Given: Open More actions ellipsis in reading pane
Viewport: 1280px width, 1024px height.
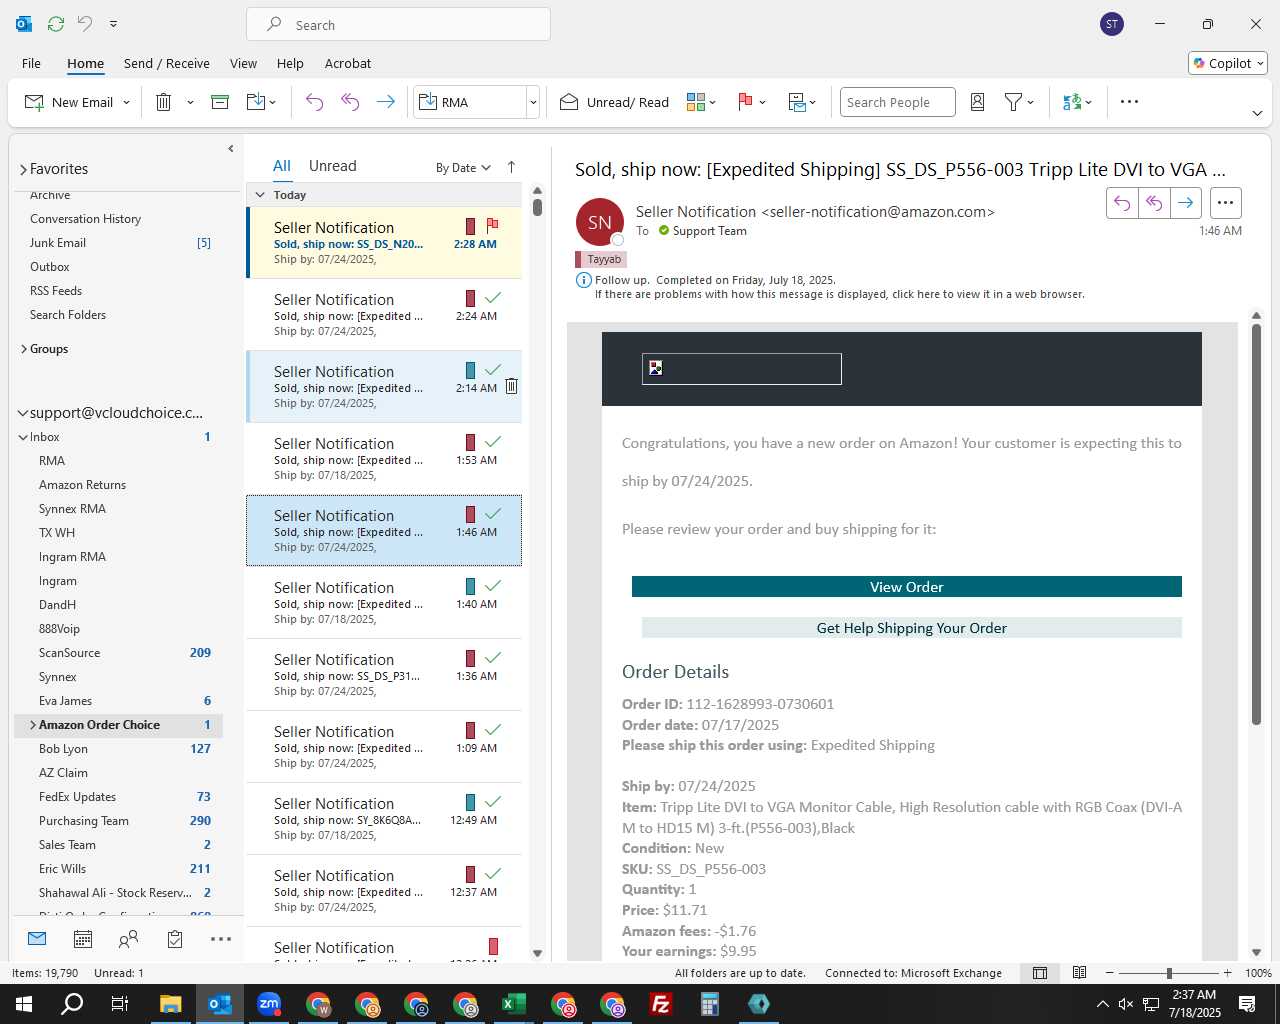Looking at the screenshot, I should 1225,203.
